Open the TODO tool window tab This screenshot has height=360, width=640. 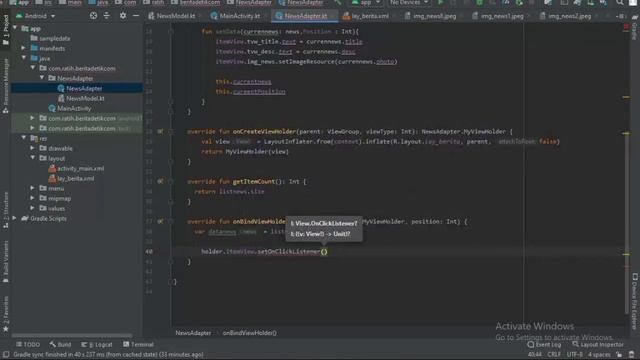(x=28, y=344)
